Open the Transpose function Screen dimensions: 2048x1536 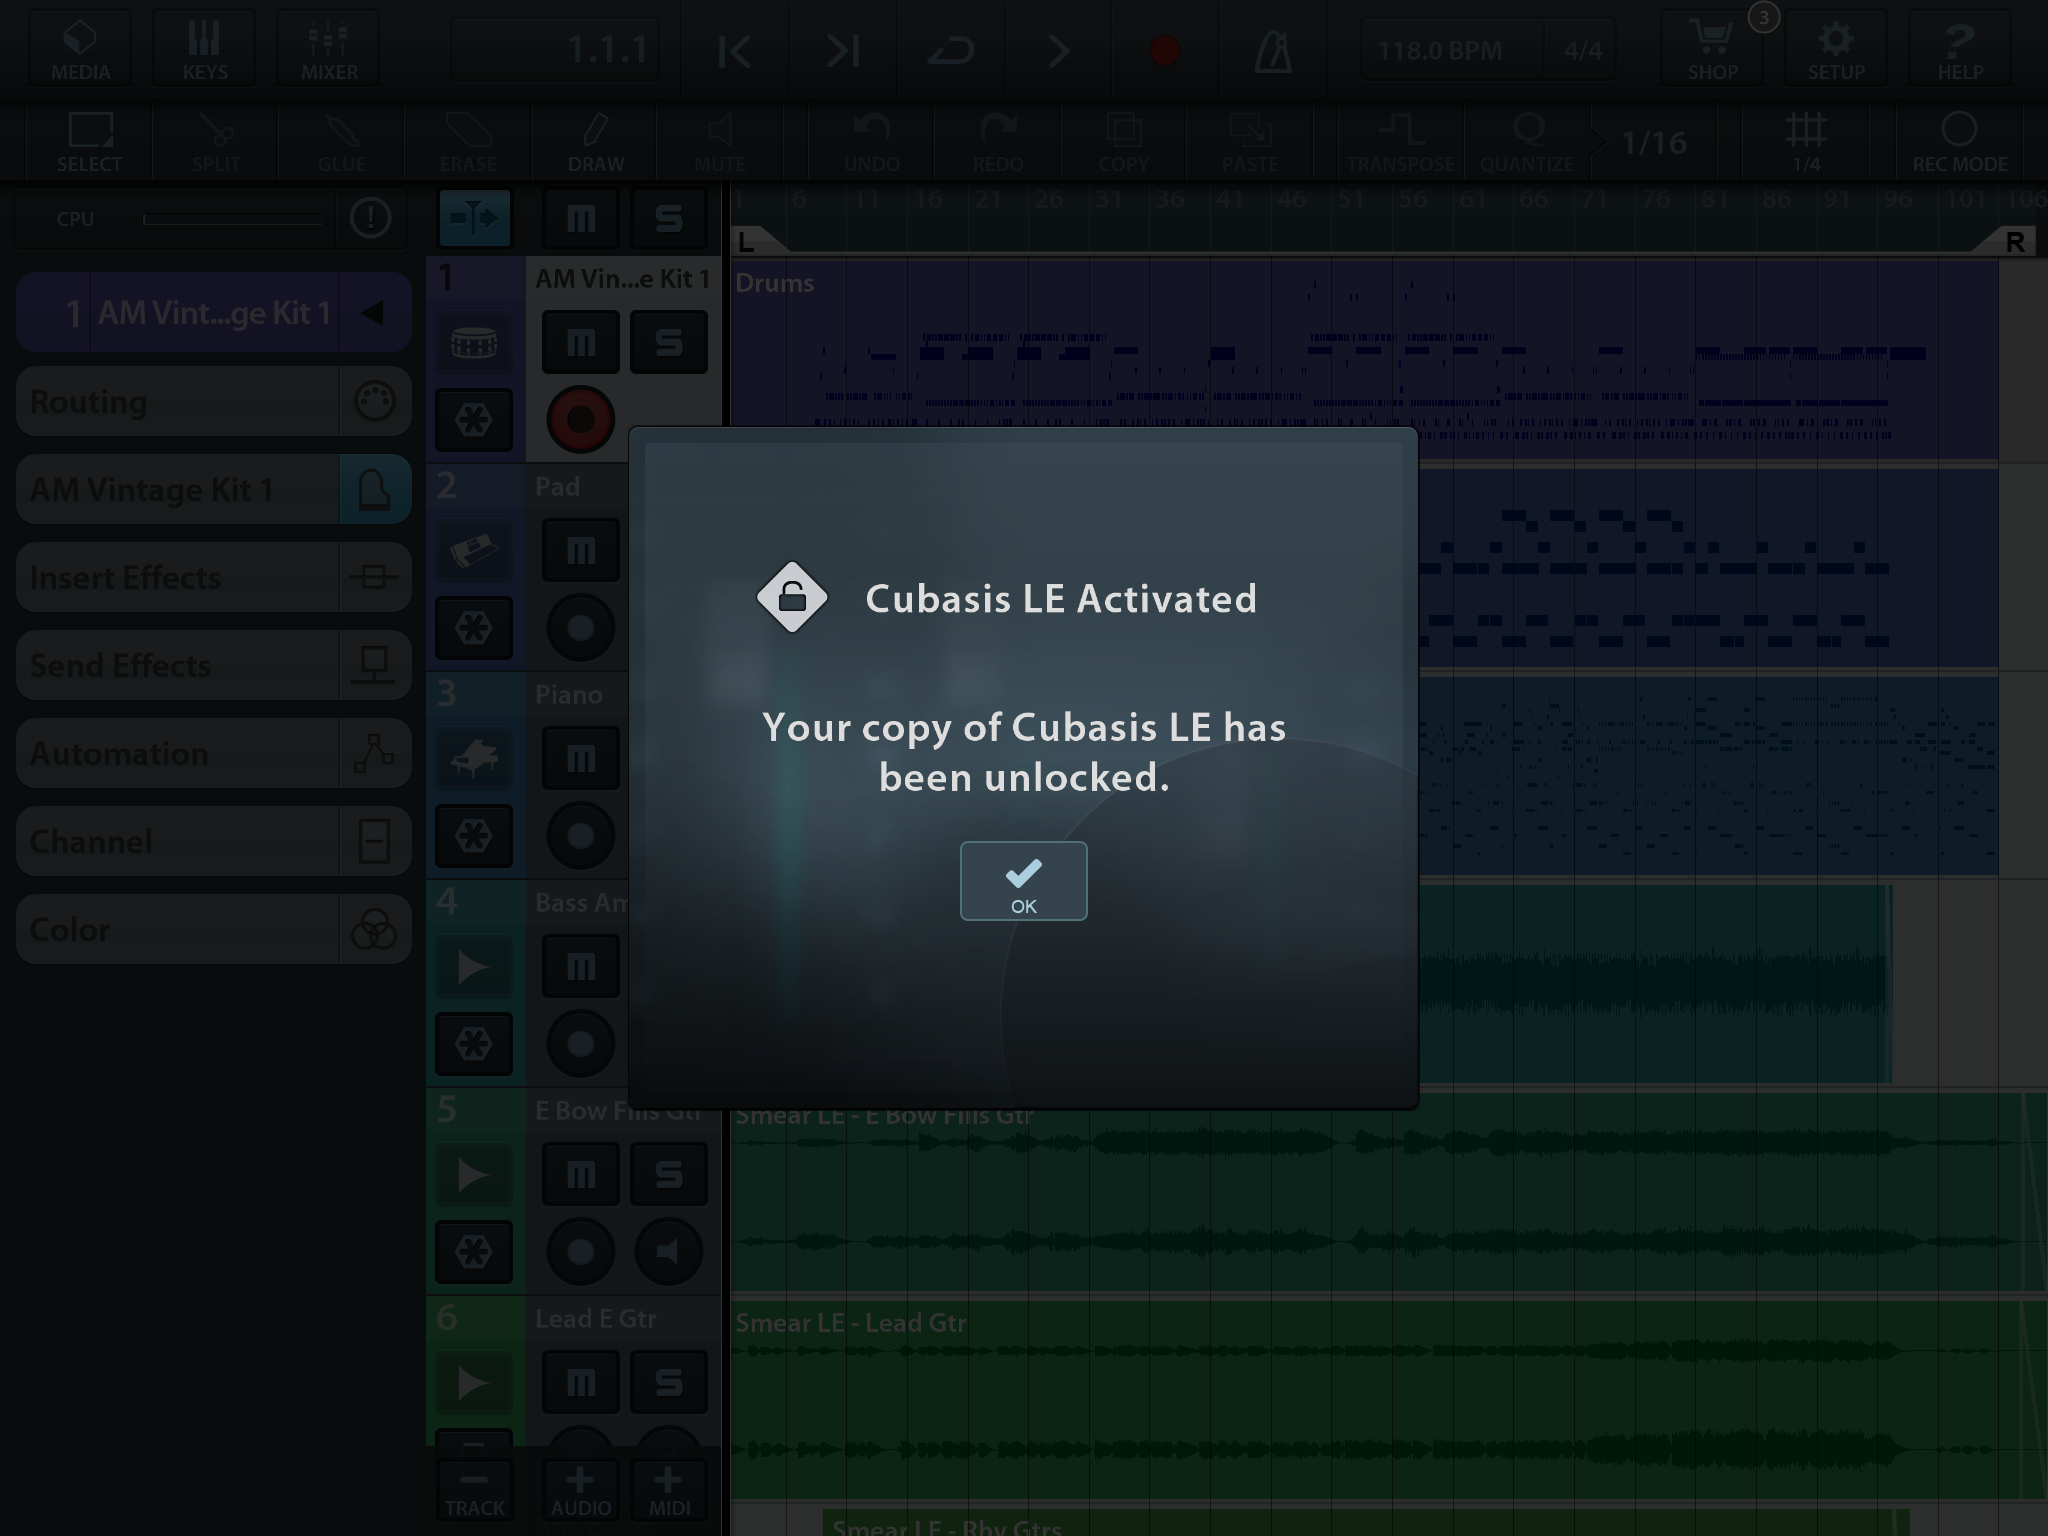click(1400, 142)
